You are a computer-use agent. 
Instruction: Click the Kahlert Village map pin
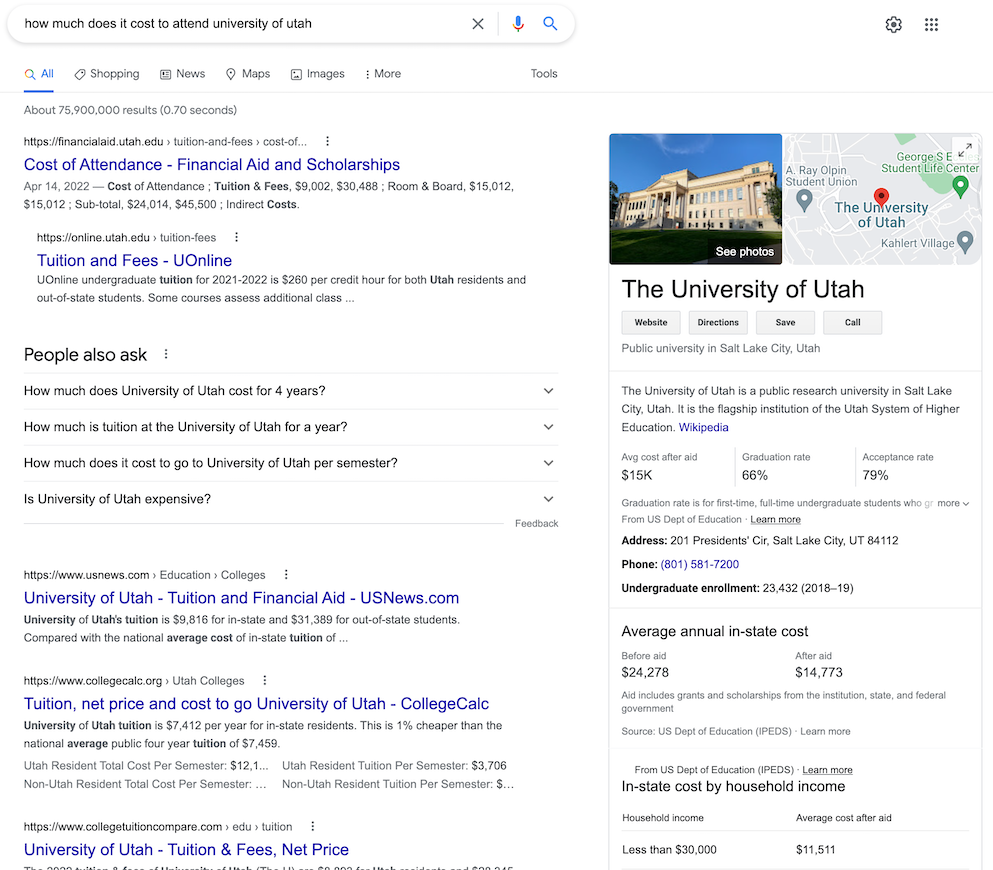click(x=965, y=241)
